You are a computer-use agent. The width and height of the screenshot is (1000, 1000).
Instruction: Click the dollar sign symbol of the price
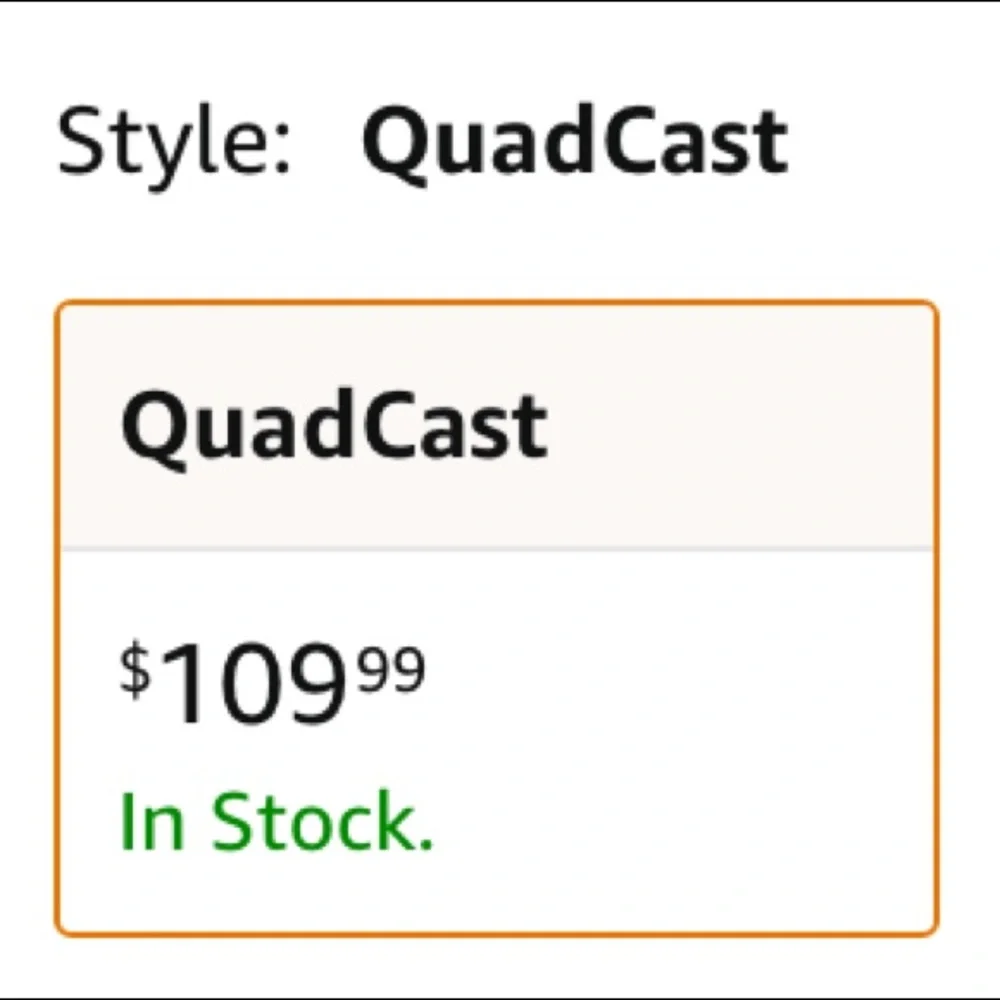(135, 670)
